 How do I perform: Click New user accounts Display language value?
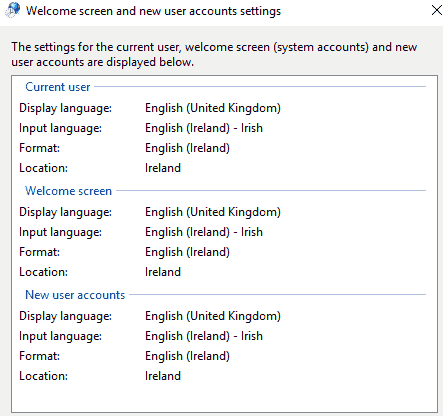(213, 316)
